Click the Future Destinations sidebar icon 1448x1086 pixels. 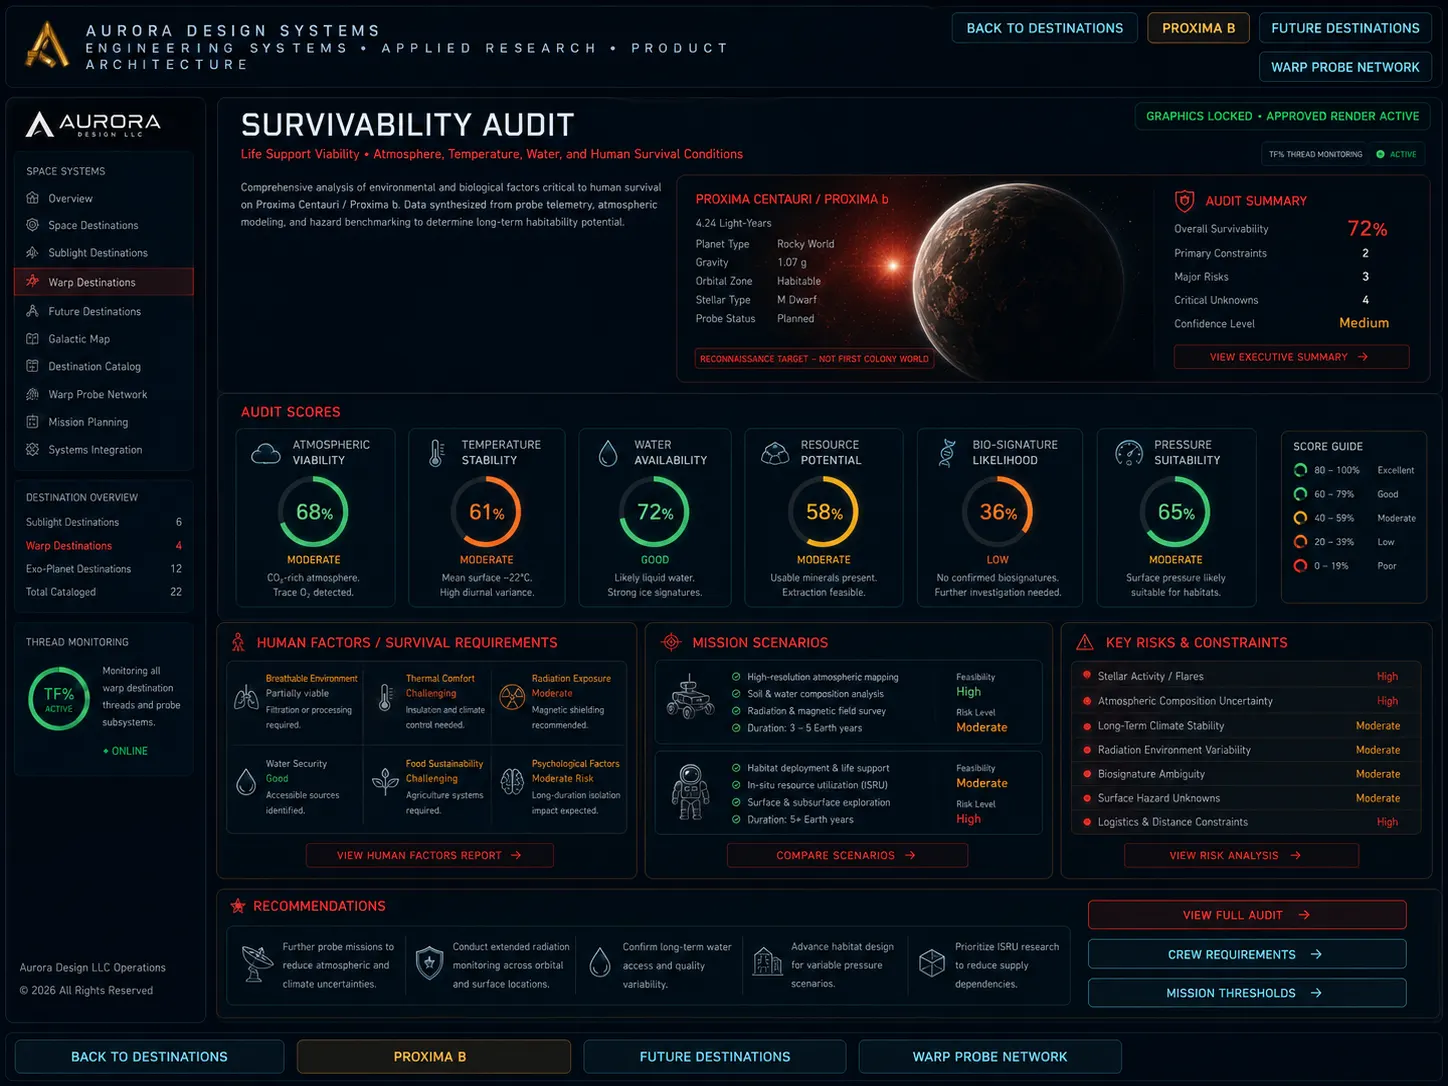(32, 311)
